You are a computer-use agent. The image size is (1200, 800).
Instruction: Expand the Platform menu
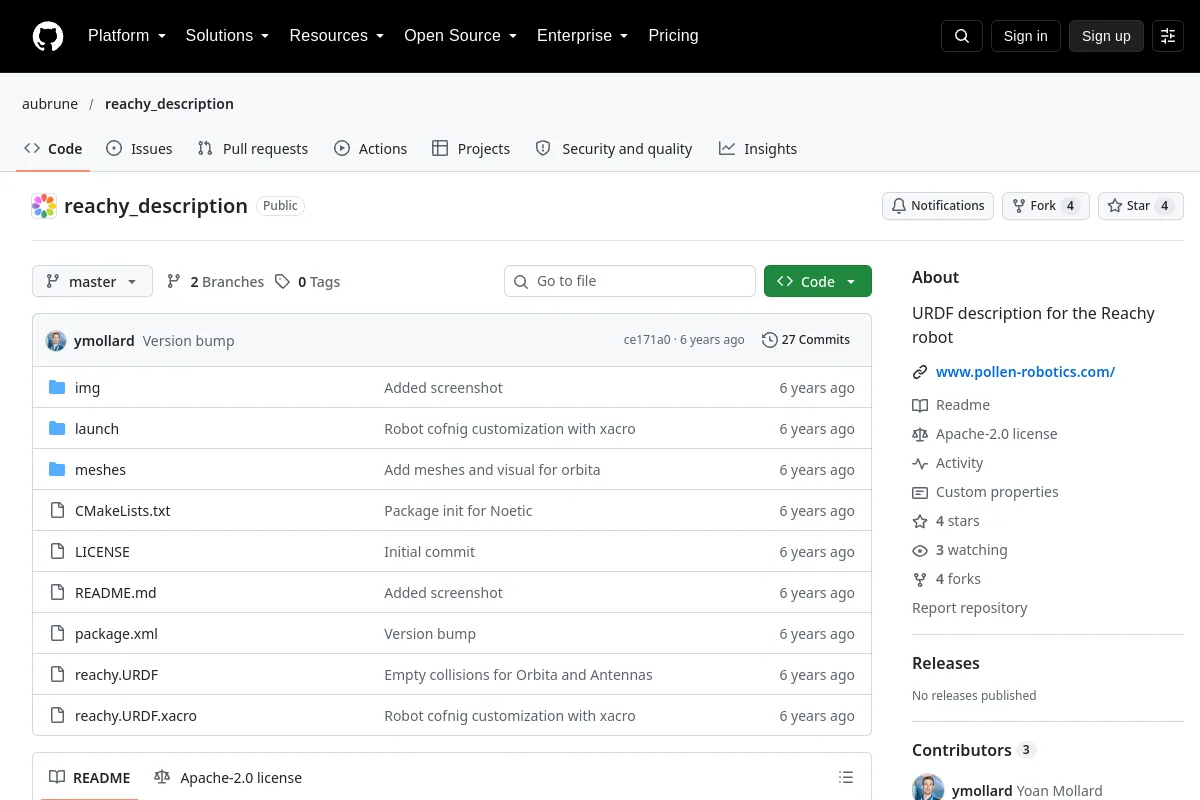point(127,36)
